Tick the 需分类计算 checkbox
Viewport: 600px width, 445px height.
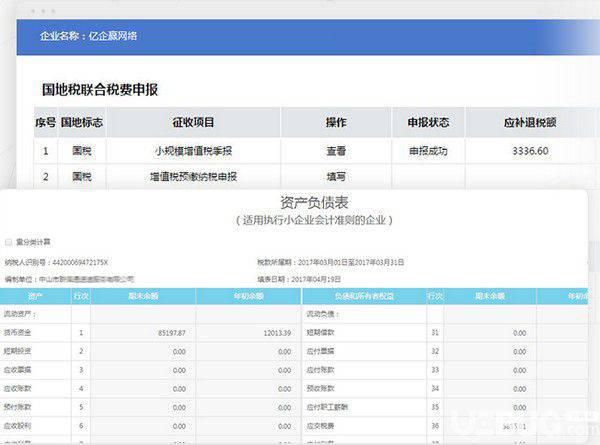coord(8,242)
